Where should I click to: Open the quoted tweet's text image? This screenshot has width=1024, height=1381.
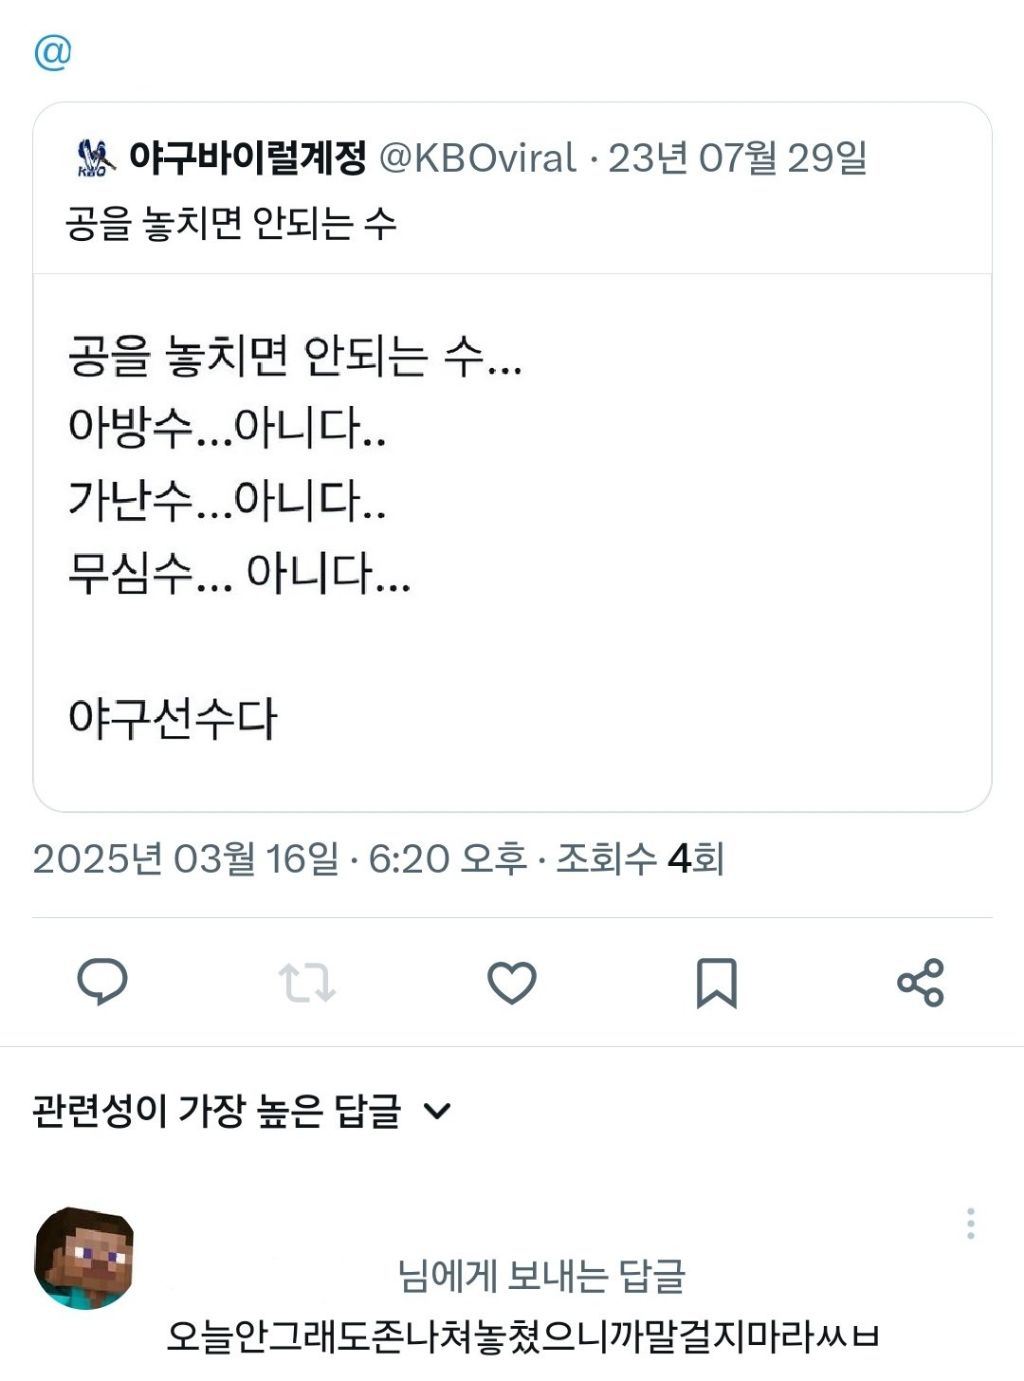pos(512,540)
